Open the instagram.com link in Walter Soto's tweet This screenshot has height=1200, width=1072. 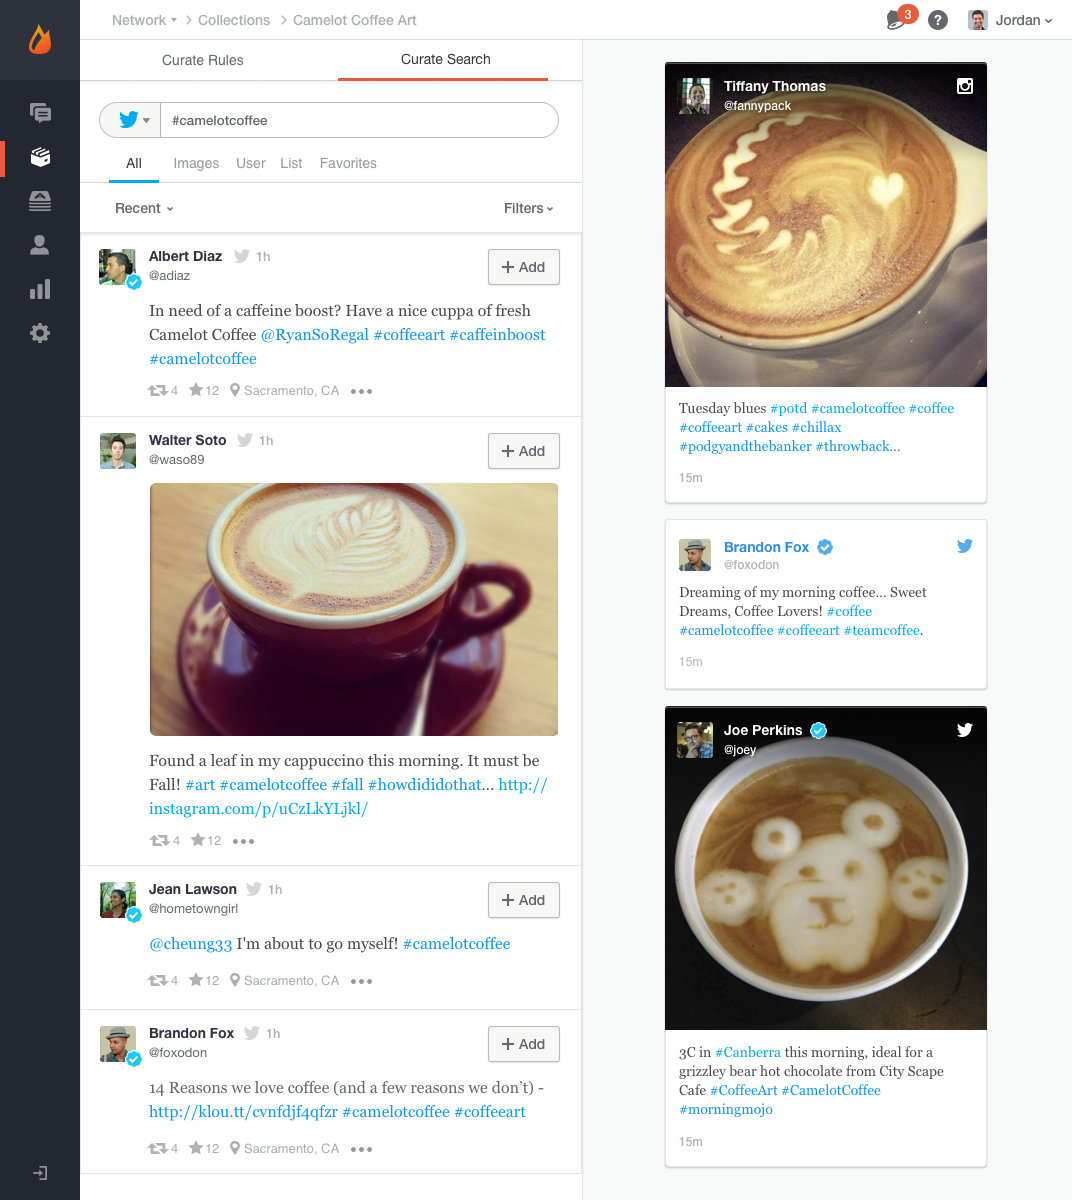point(348,797)
